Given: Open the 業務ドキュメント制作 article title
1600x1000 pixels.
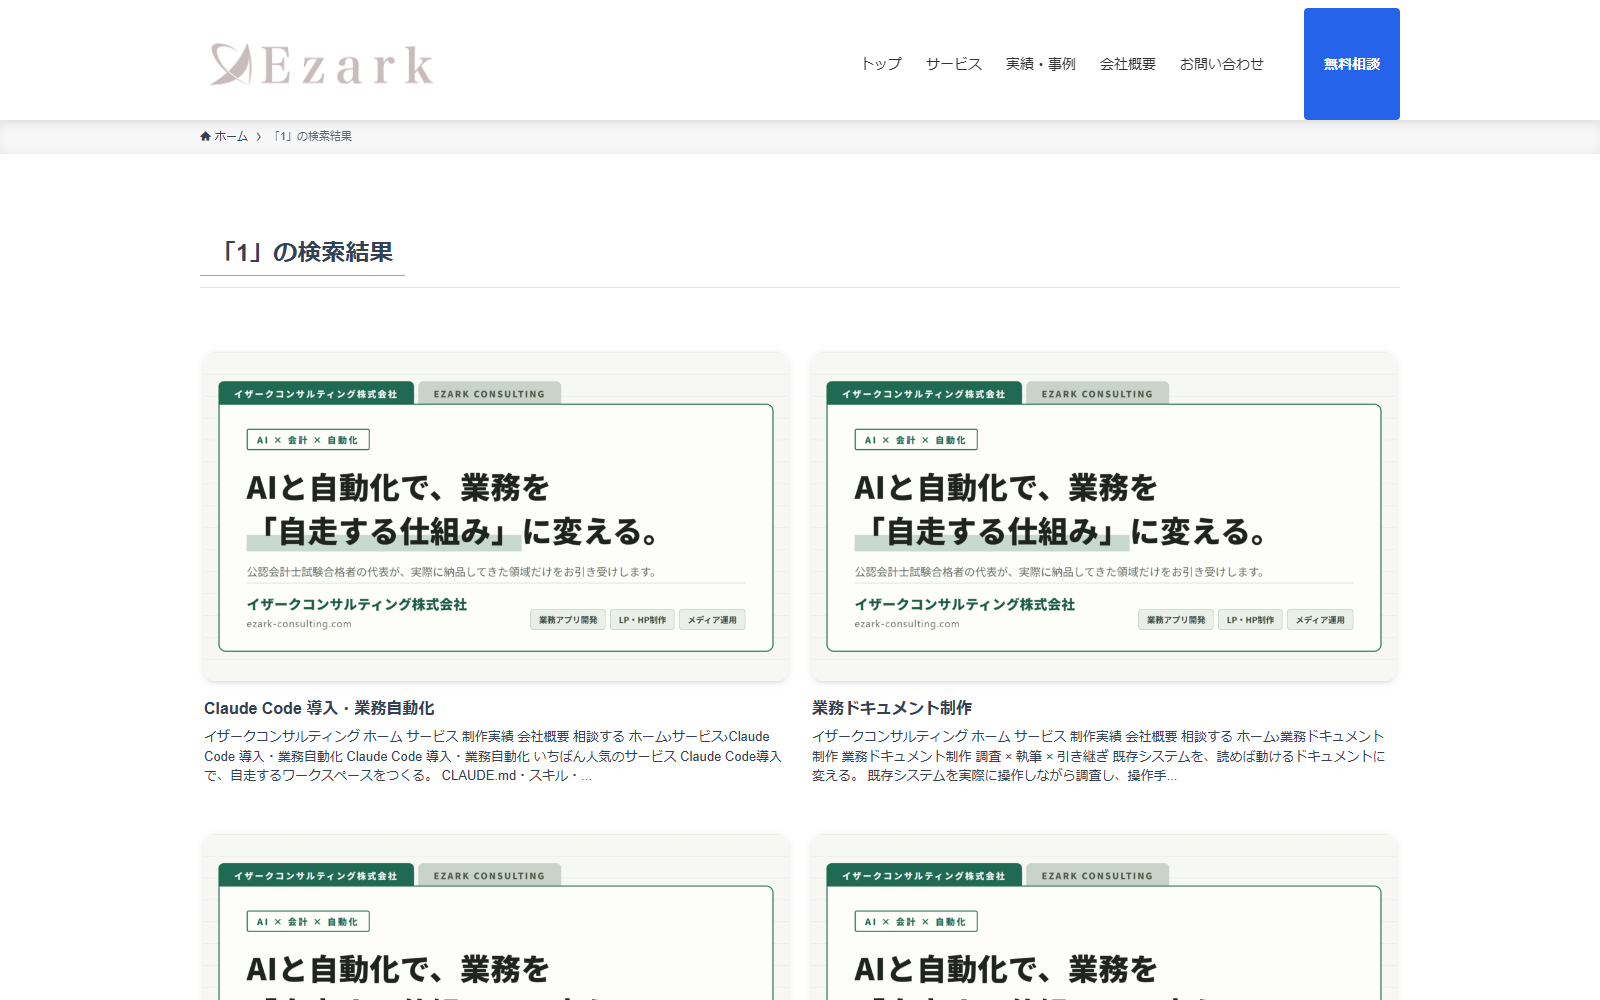Looking at the screenshot, I should [892, 708].
